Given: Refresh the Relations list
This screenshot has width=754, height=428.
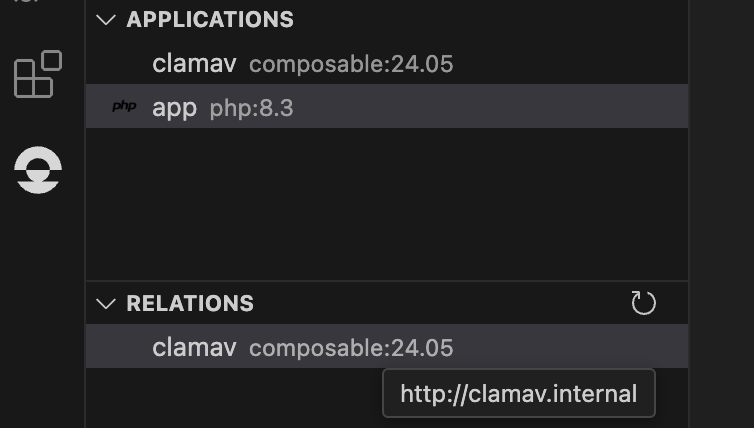Looking at the screenshot, I should pyautogui.click(x=643, y=303).
